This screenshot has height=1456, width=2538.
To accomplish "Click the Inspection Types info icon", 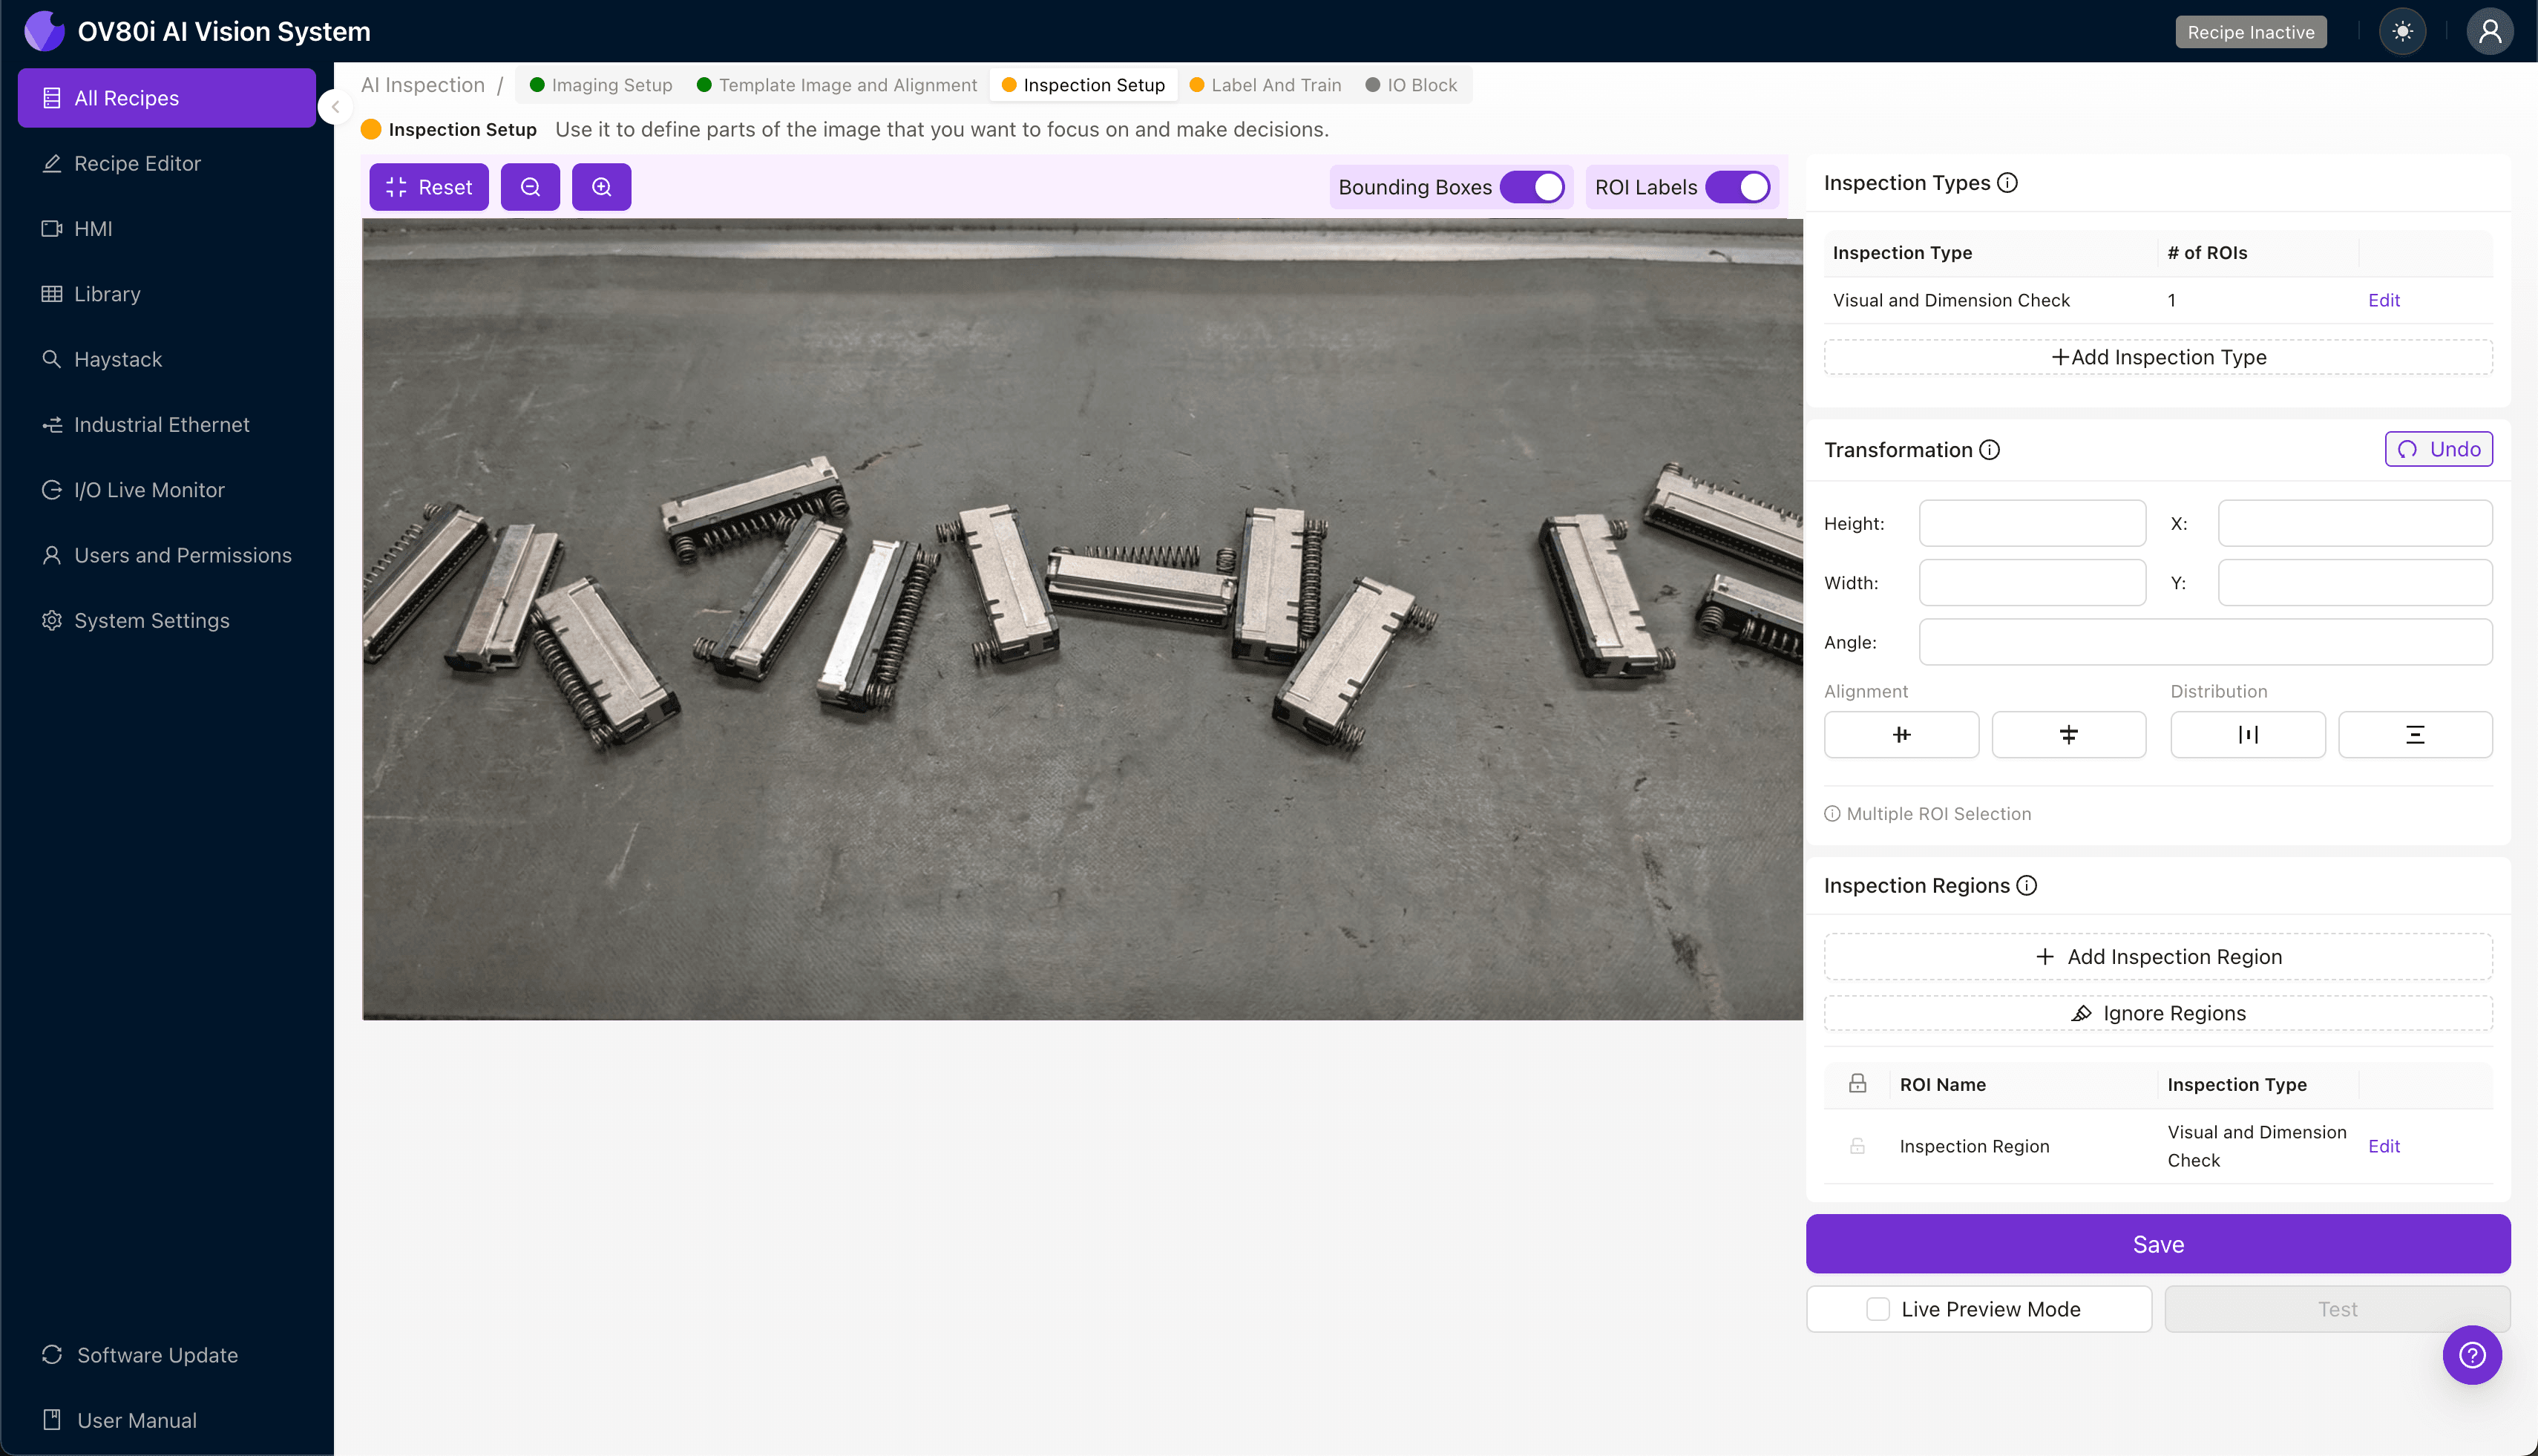I will pos(2007,183).
